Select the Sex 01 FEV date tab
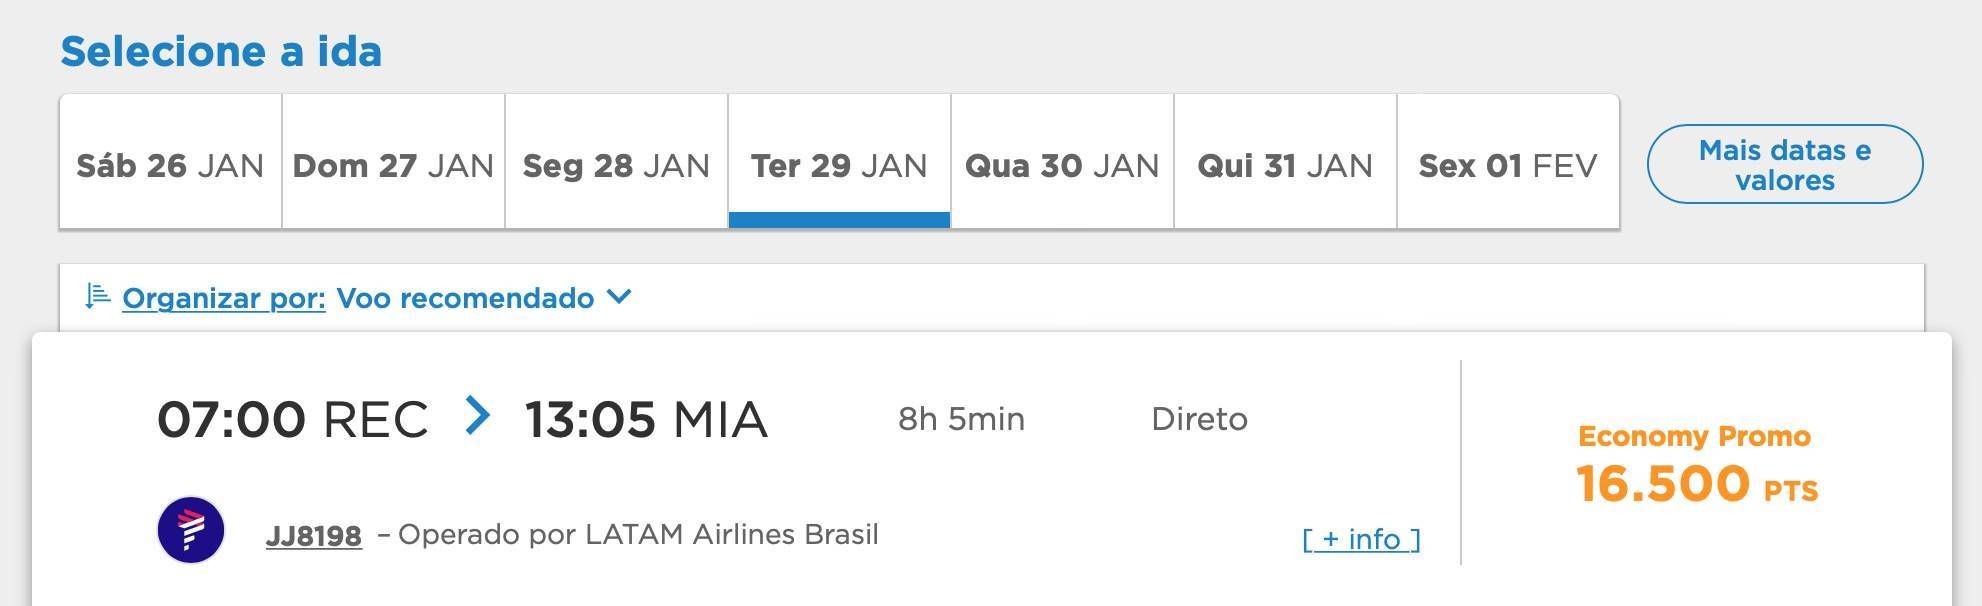The height and width of the screenshot is (606, 1982). click(x=1509, y=162)
